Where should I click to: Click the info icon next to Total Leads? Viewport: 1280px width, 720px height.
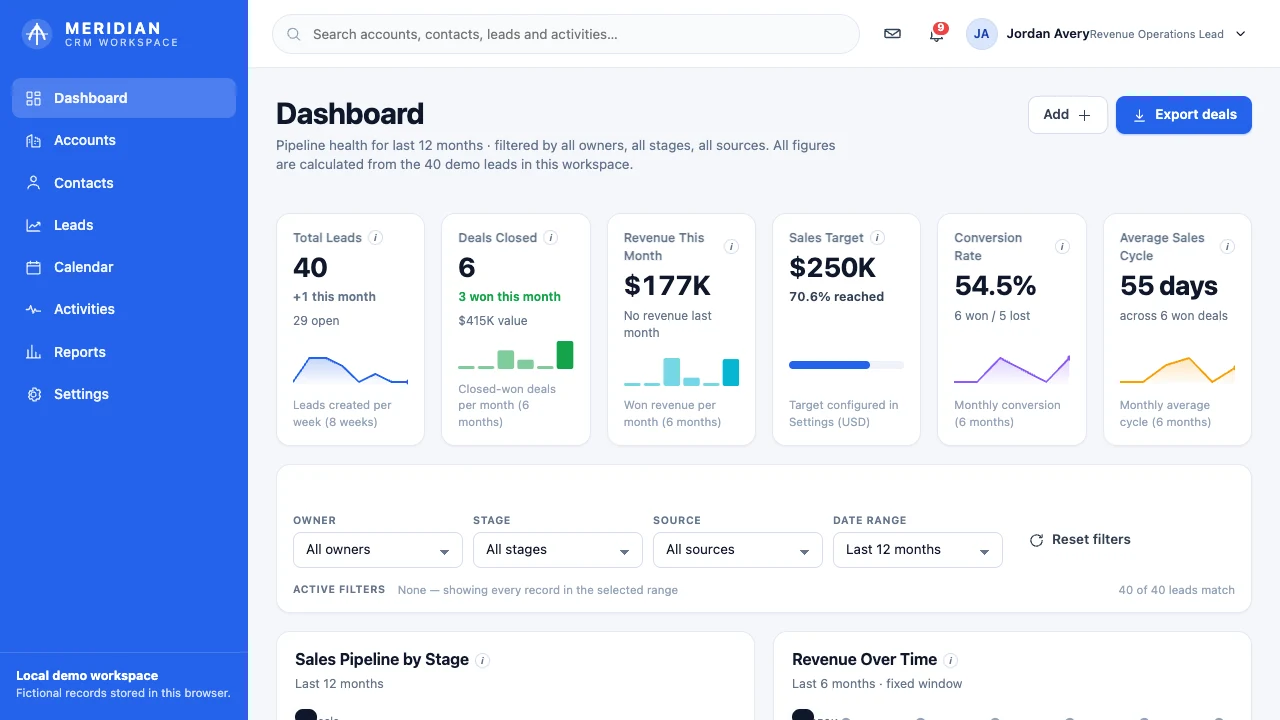[x=375, y=238]
